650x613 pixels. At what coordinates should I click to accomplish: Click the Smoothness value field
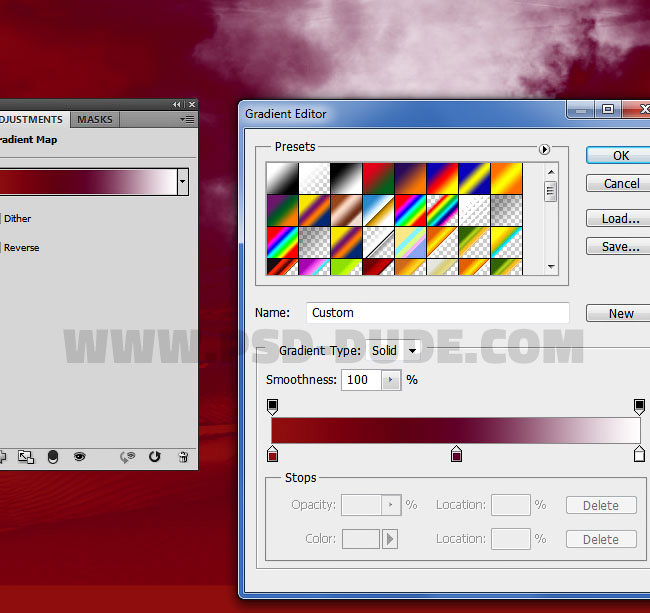tap(361, 380)
